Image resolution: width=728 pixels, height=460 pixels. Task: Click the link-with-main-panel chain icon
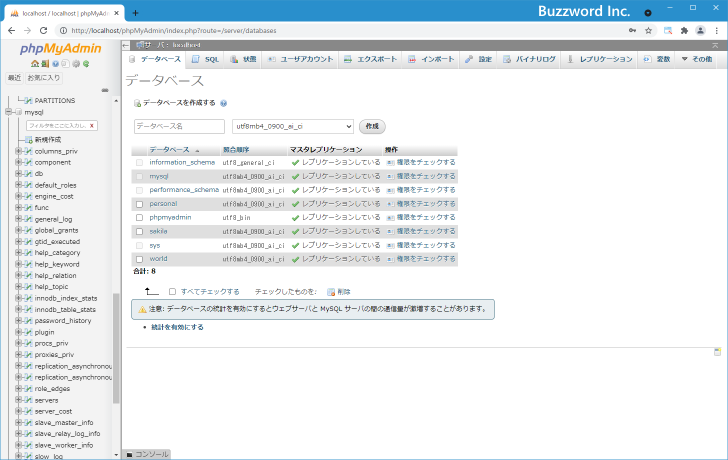pos(105,90)
